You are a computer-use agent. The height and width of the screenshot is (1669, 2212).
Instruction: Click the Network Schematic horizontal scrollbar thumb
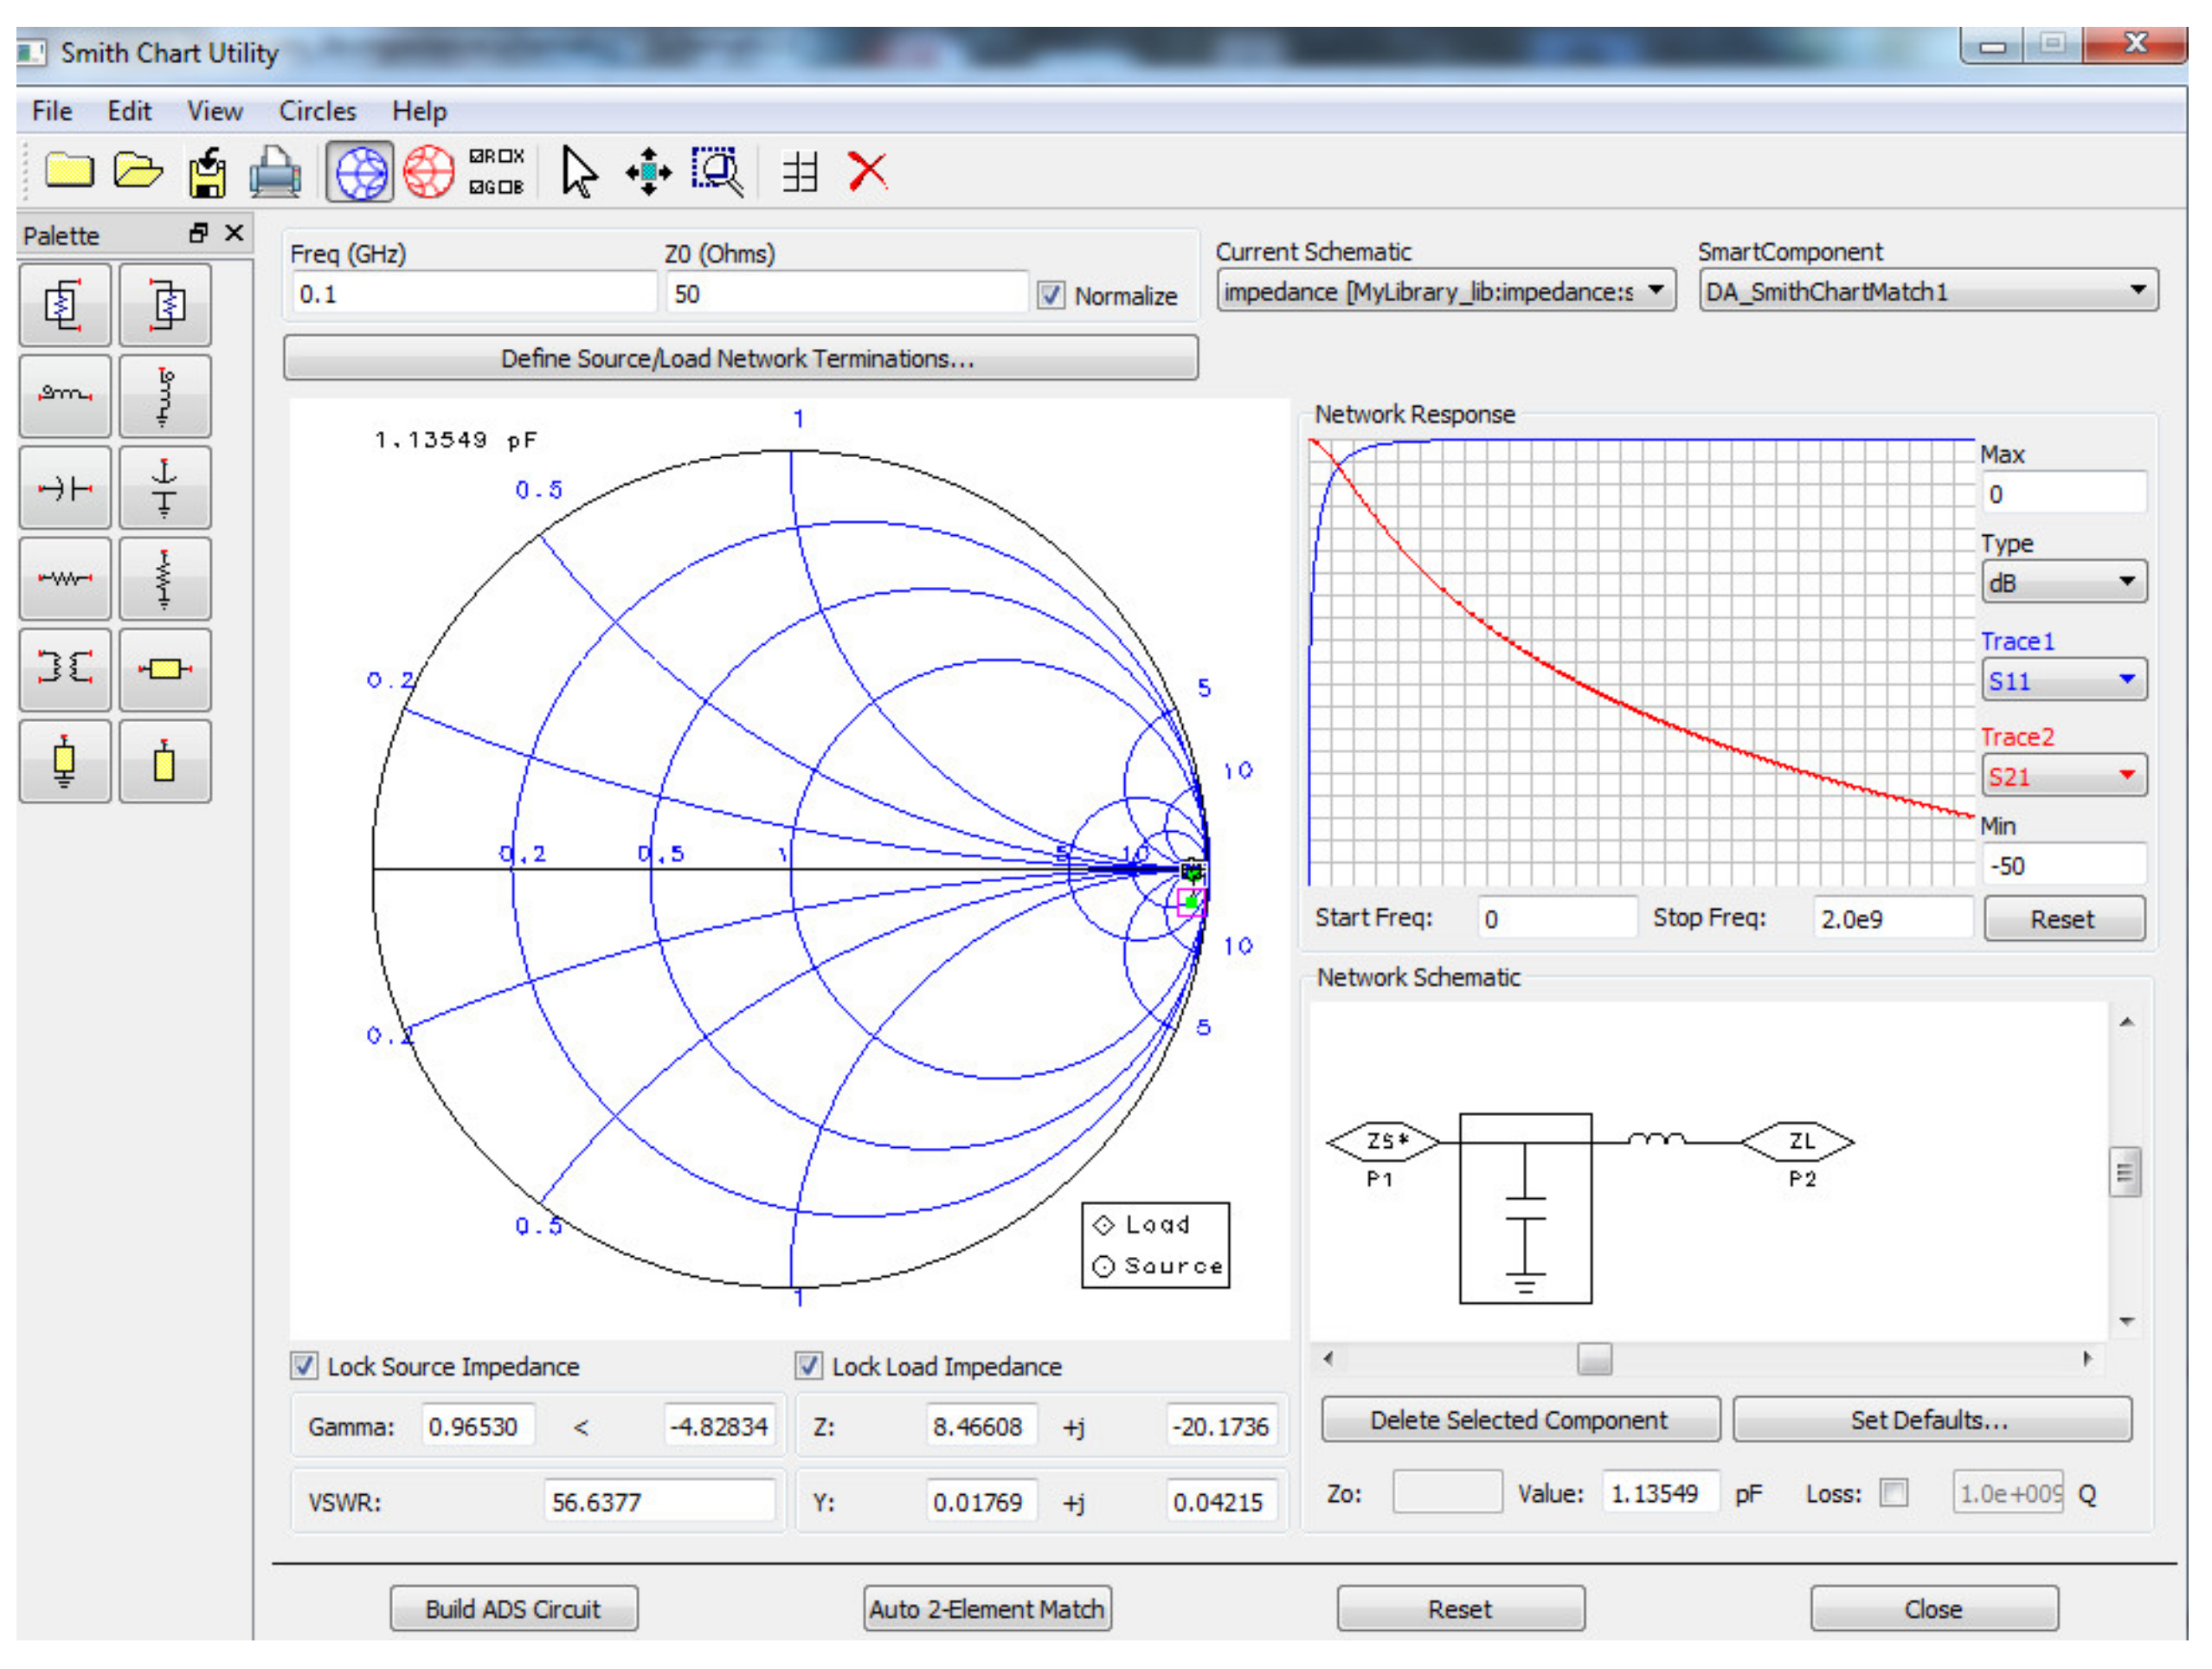(1594, 1358)
